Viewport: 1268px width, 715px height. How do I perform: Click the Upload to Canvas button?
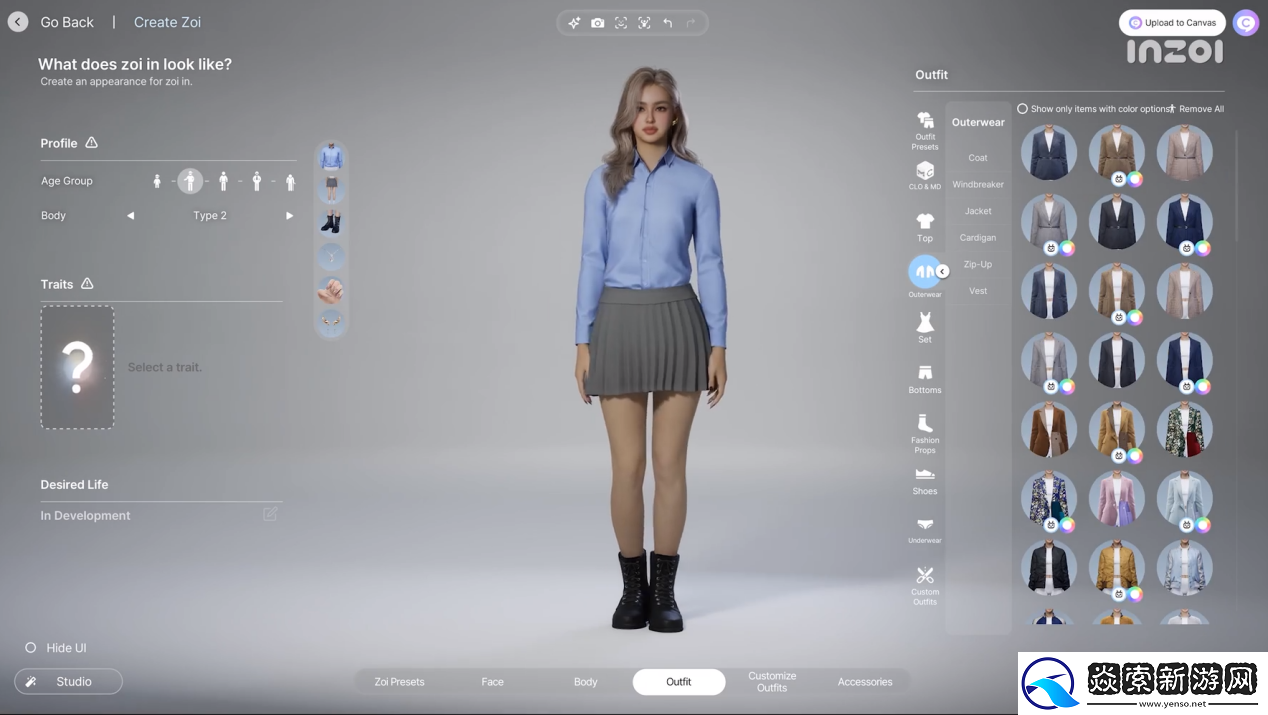click(1172, 23)
